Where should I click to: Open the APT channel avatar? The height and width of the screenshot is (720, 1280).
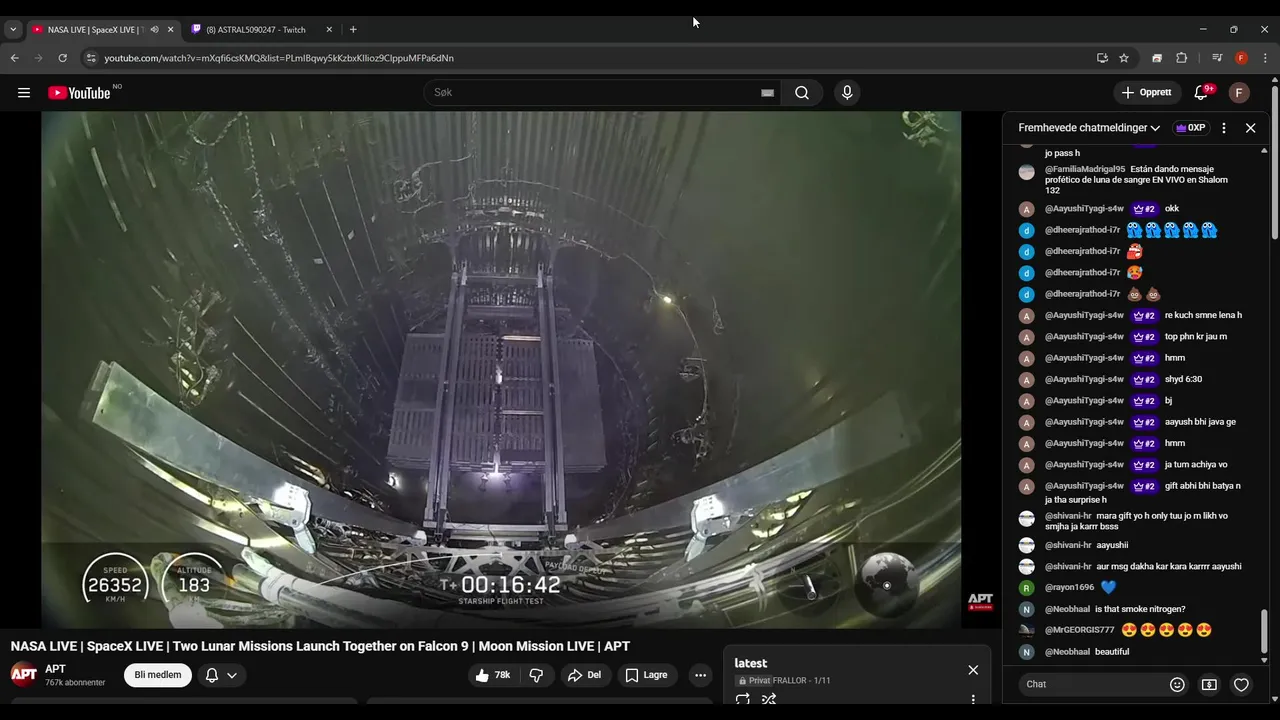pos(24,674)
